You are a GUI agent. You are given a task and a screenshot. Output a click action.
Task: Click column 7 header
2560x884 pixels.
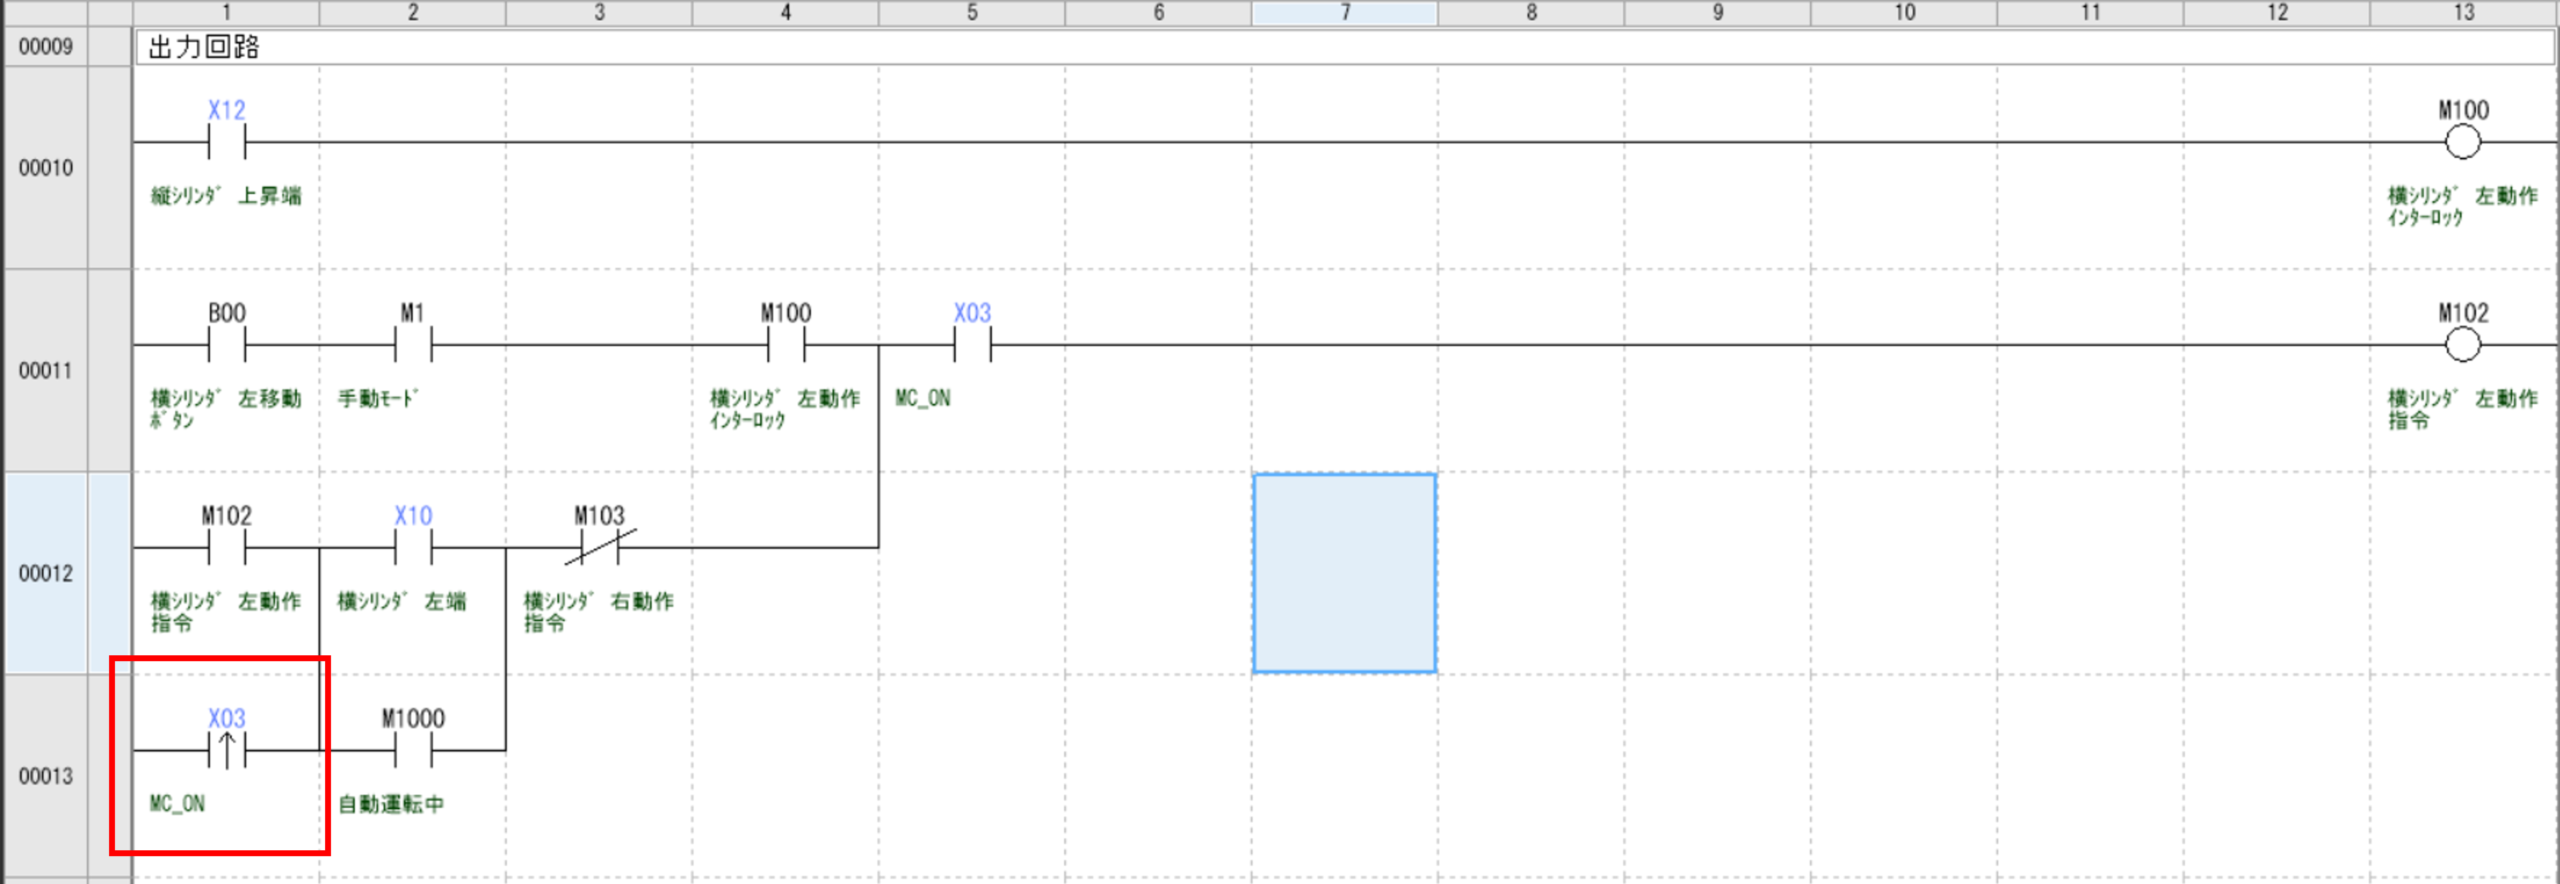pyautogui.click(x=1344, y=12)
